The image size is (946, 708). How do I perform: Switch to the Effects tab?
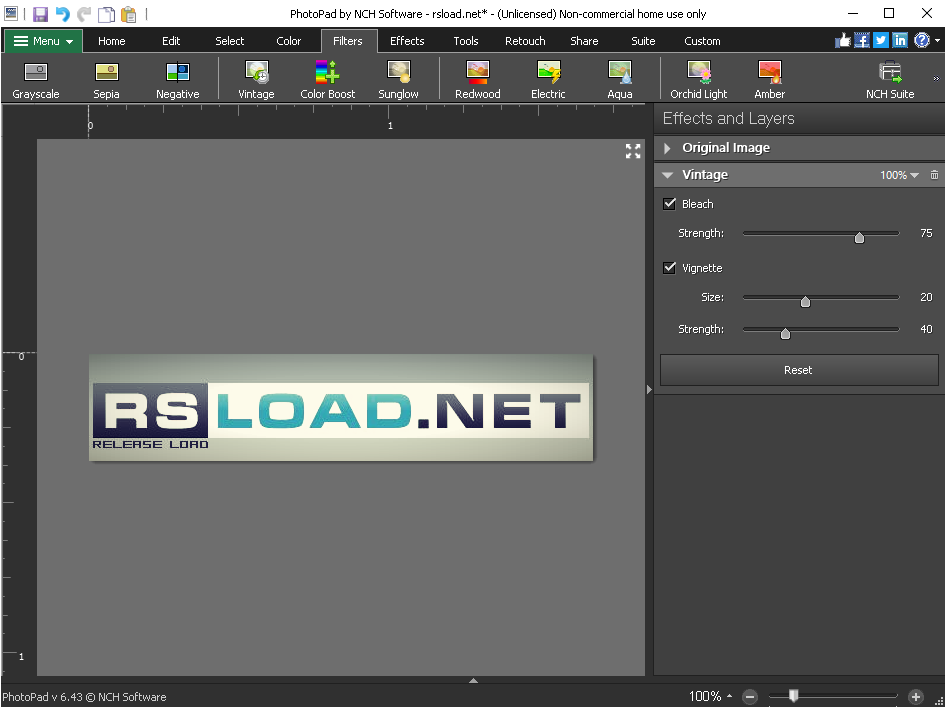[406, 40]
